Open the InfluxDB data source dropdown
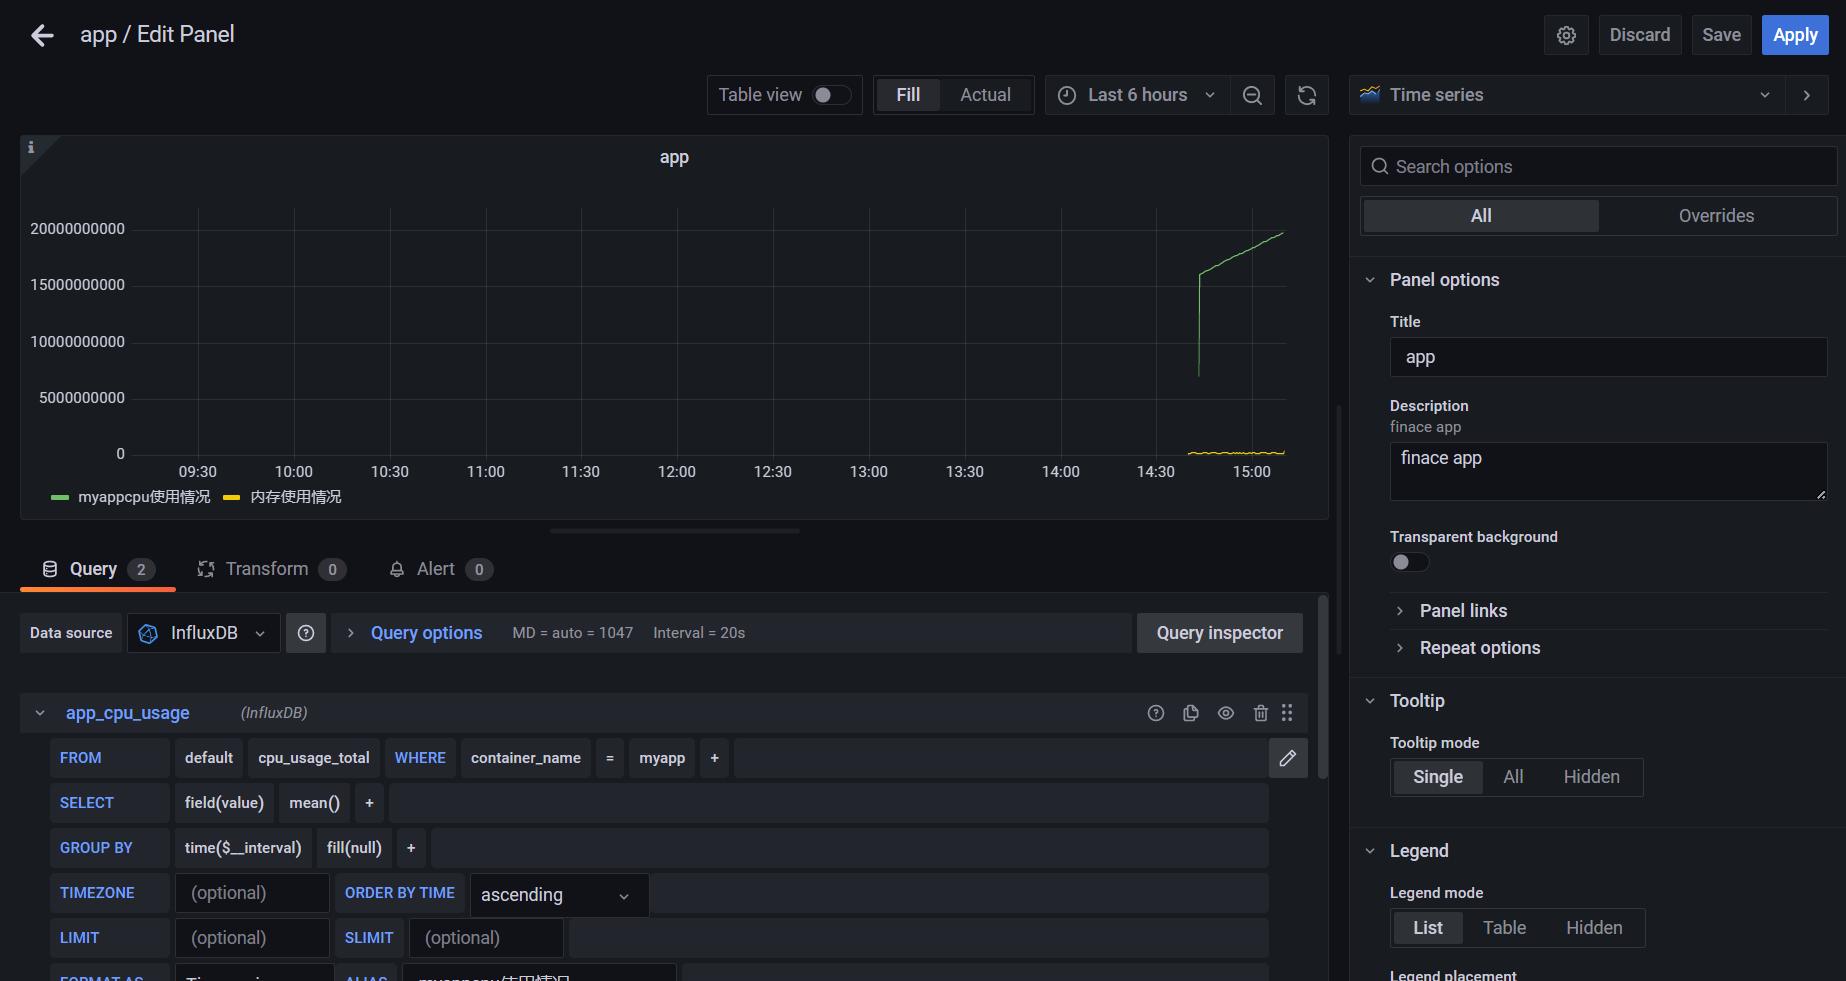The width and height of the screenshot is (1846, 981). (204, 633)
